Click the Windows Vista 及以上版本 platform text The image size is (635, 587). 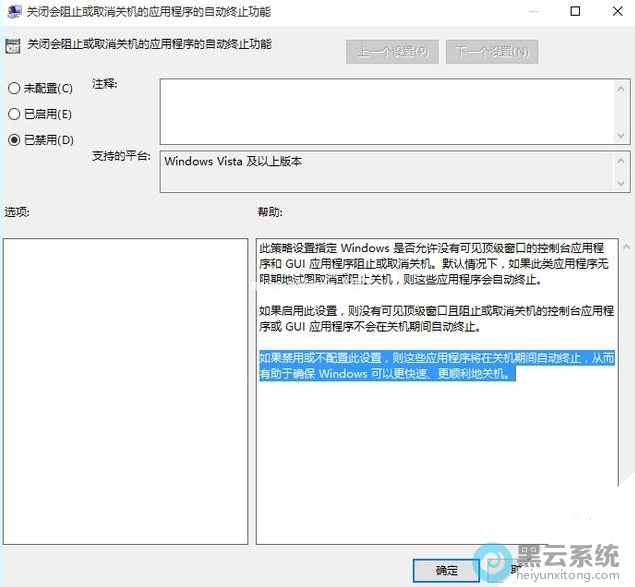(233, 161)
